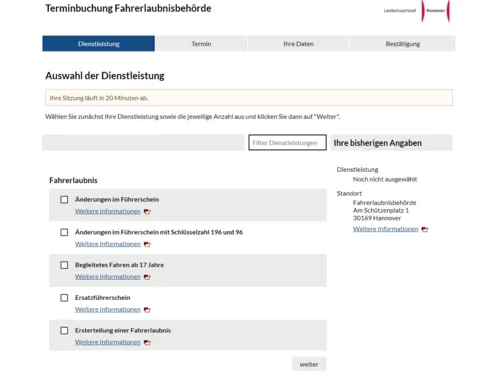Click the Ersterteilung einer Fahrerlaubnis label

pyautogui.click(x=123, y=330)
